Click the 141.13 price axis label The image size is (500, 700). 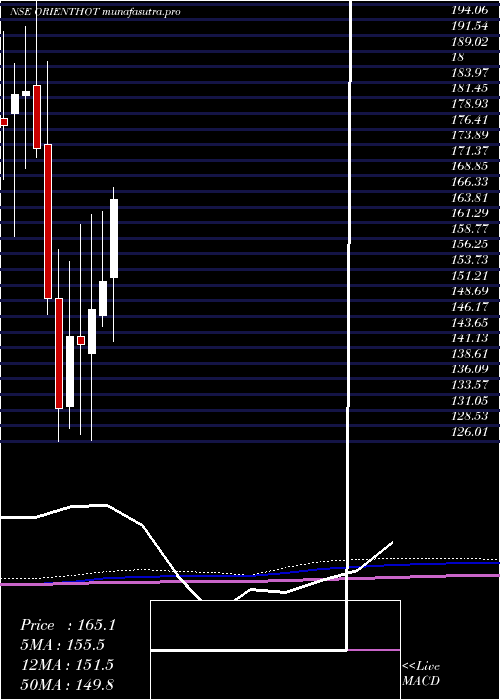pyautogui.click(x=470, y=338)
